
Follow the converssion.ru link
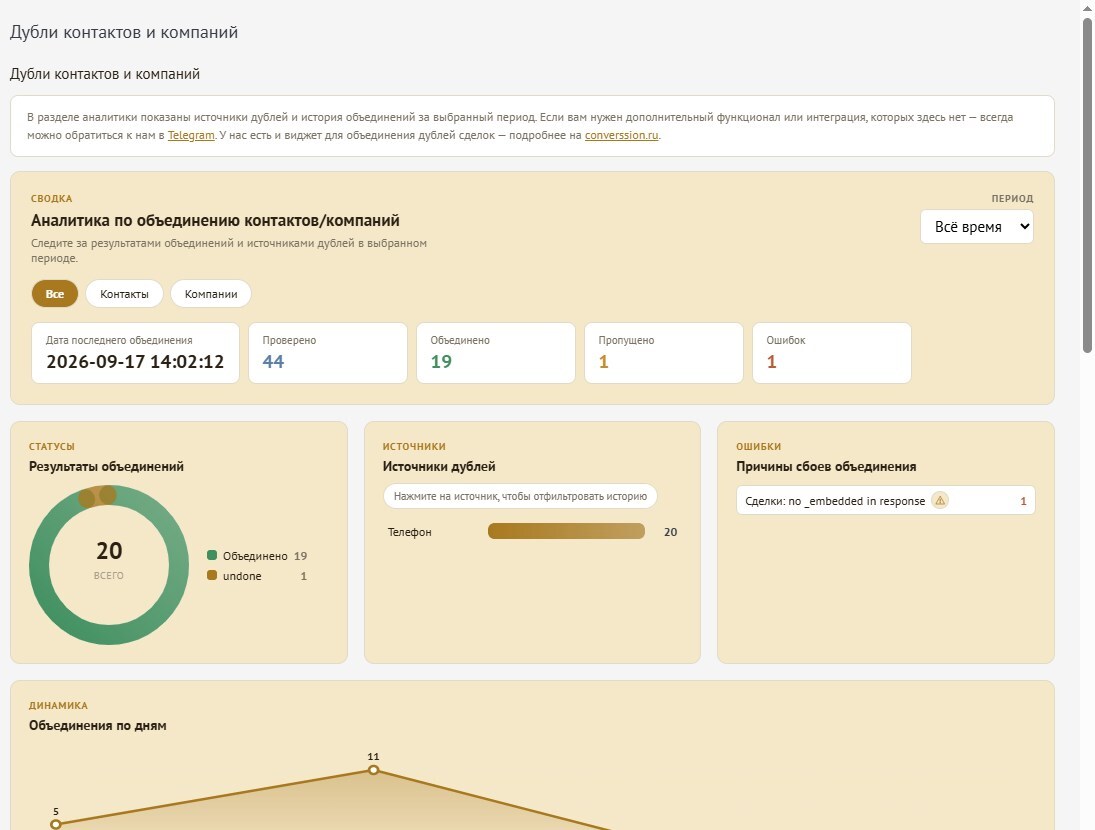622,135
